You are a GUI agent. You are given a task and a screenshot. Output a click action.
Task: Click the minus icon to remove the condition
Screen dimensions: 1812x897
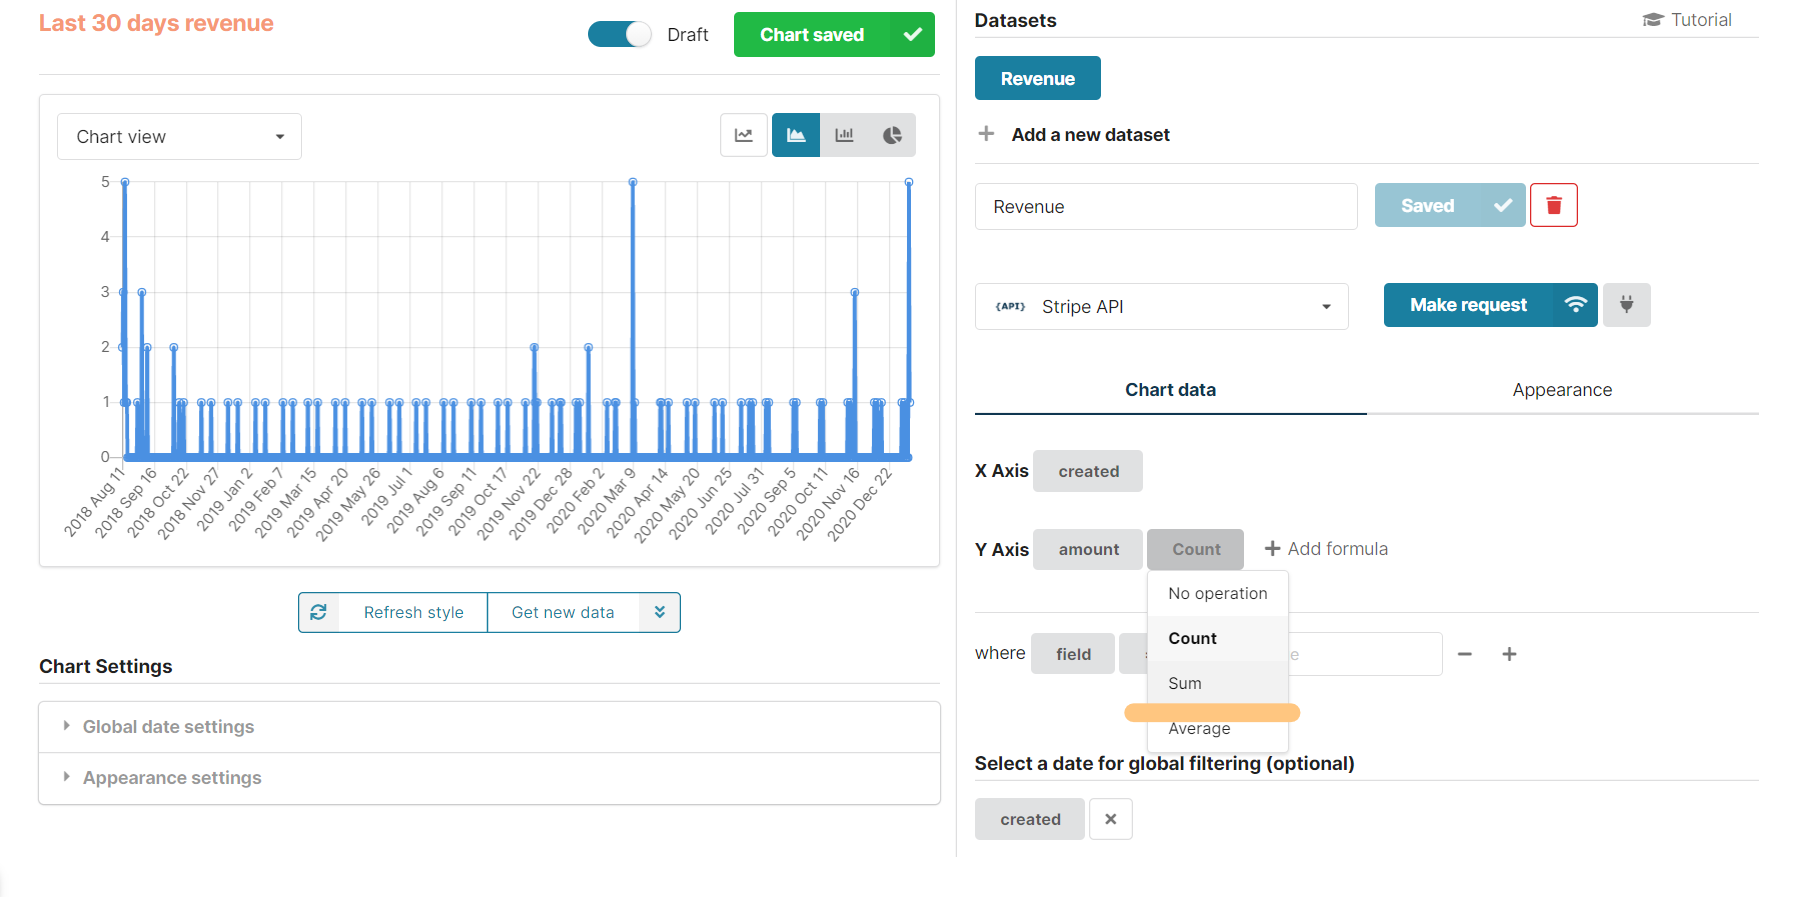1465,654
